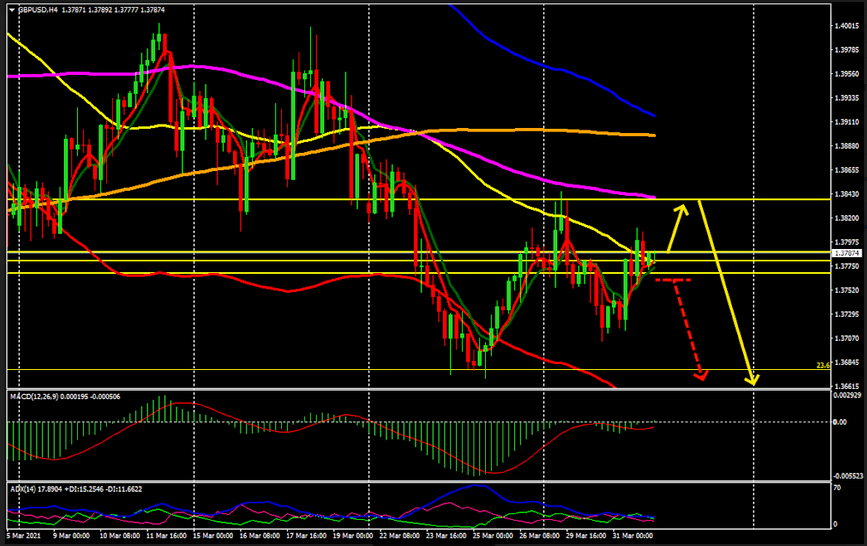This screenshot has height=546, width=867.
Task: Click the GBPUSD,H4 chart title text
Action: click(x=38, y=10)
